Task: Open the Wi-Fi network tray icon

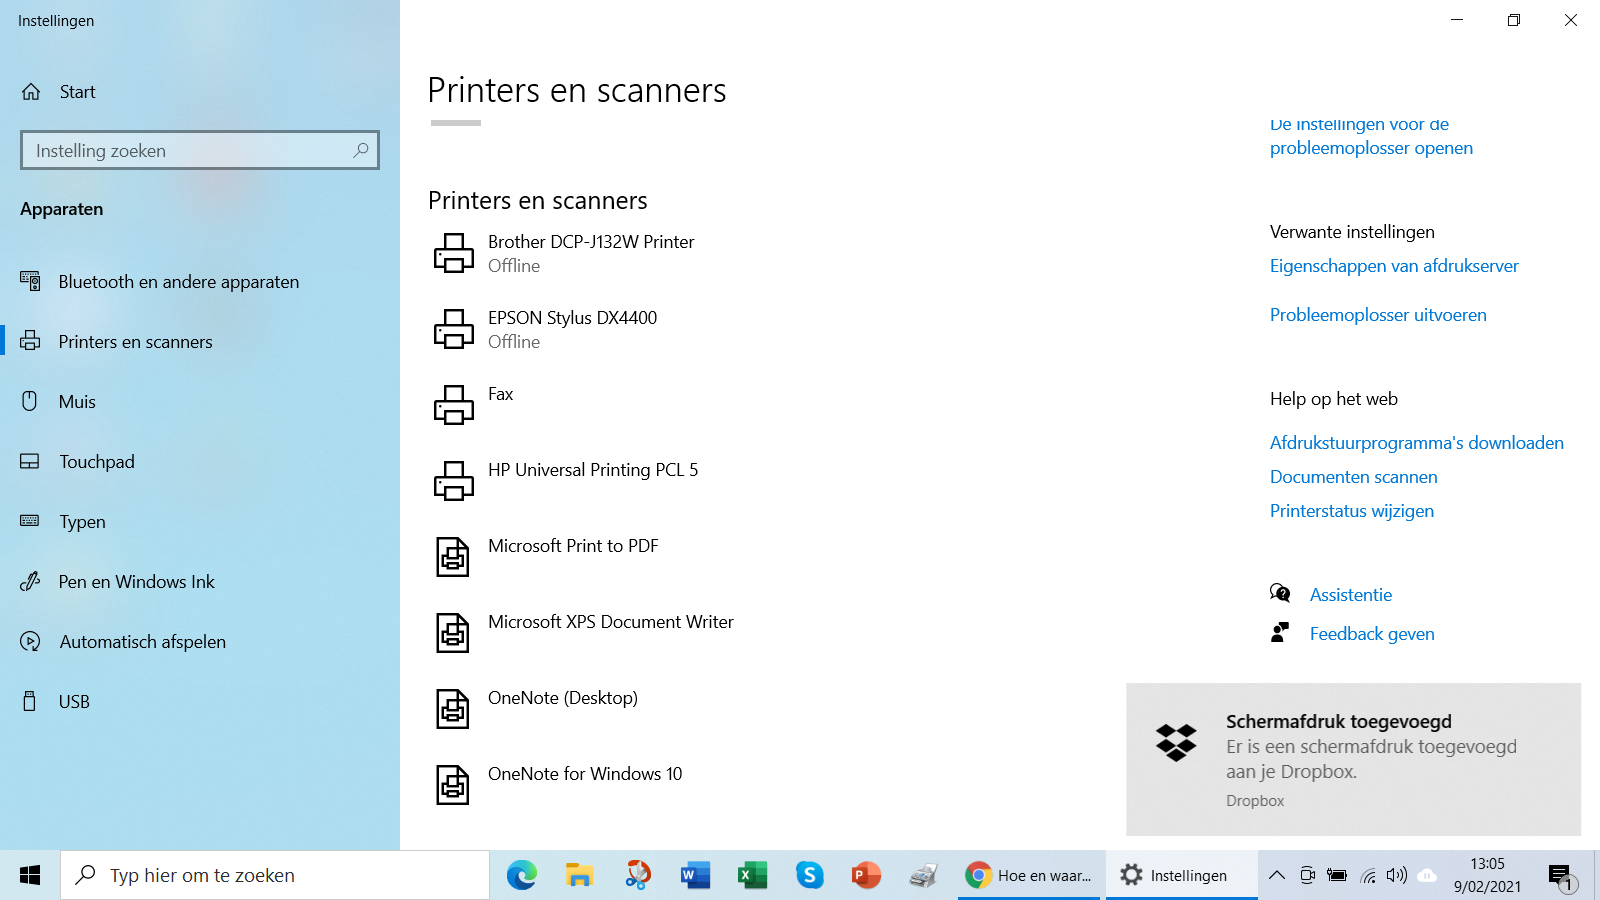Action: (1368, 876)
